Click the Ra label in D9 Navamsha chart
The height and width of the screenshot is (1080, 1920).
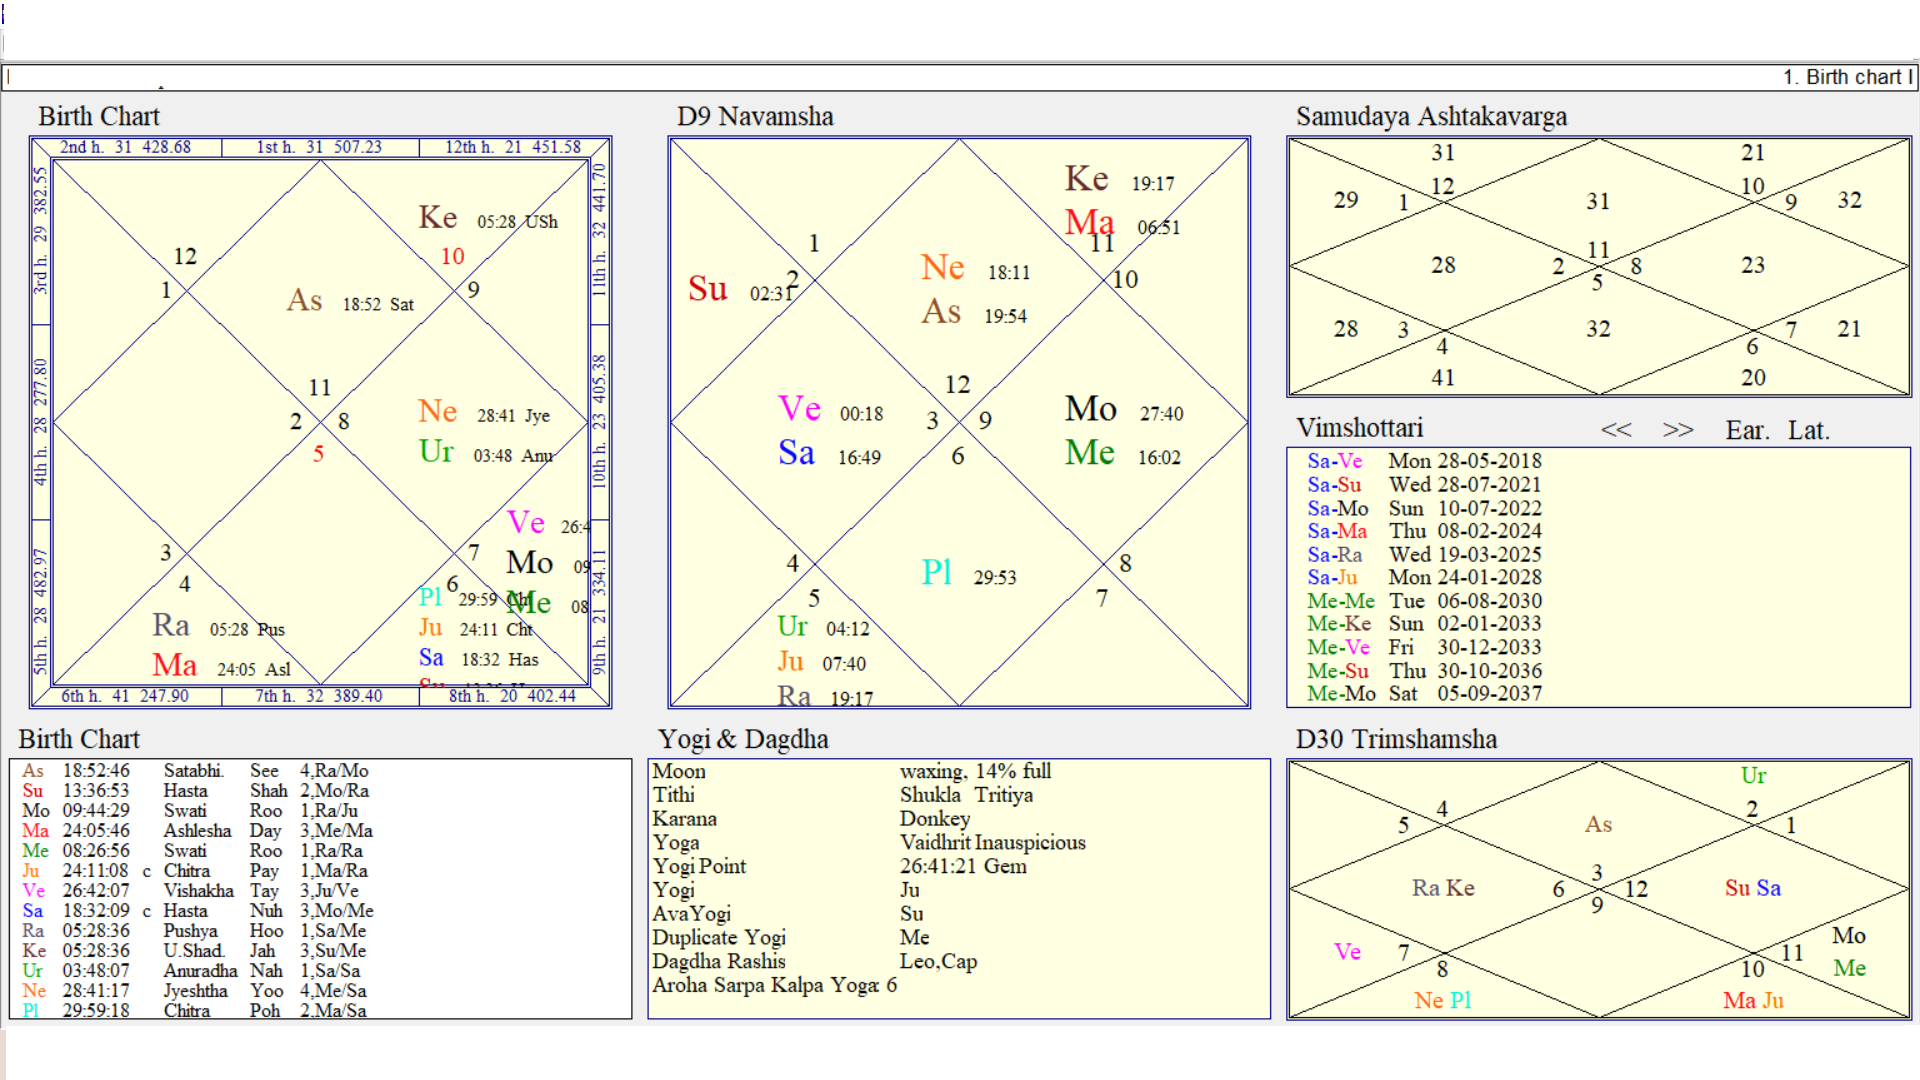click(791, 697)
